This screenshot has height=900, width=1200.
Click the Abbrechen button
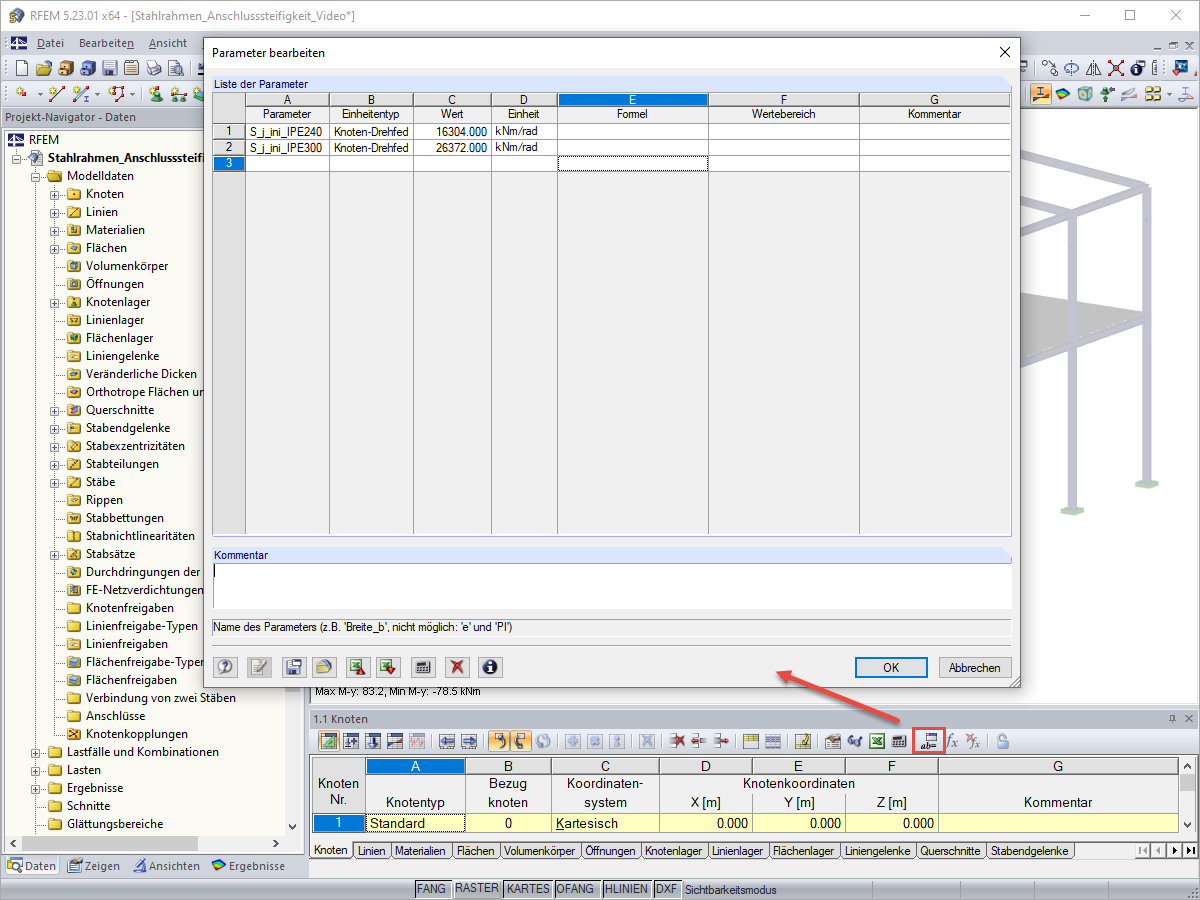pos(974,667)
